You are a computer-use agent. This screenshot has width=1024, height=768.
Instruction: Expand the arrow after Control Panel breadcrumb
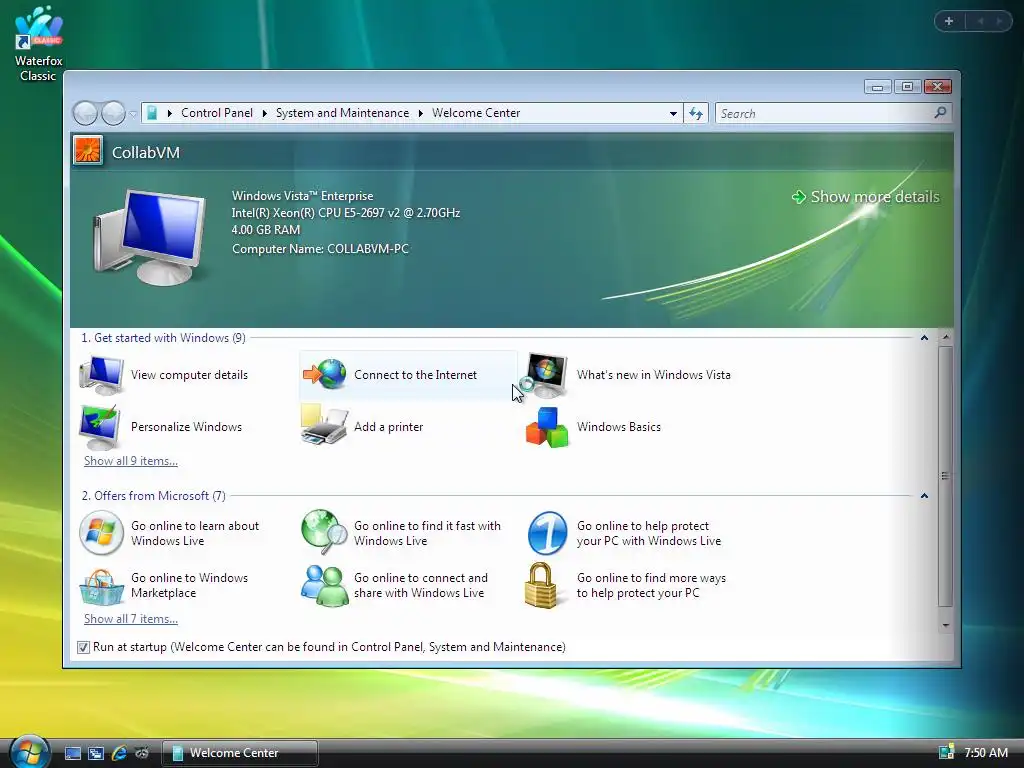tap(264, 114)
